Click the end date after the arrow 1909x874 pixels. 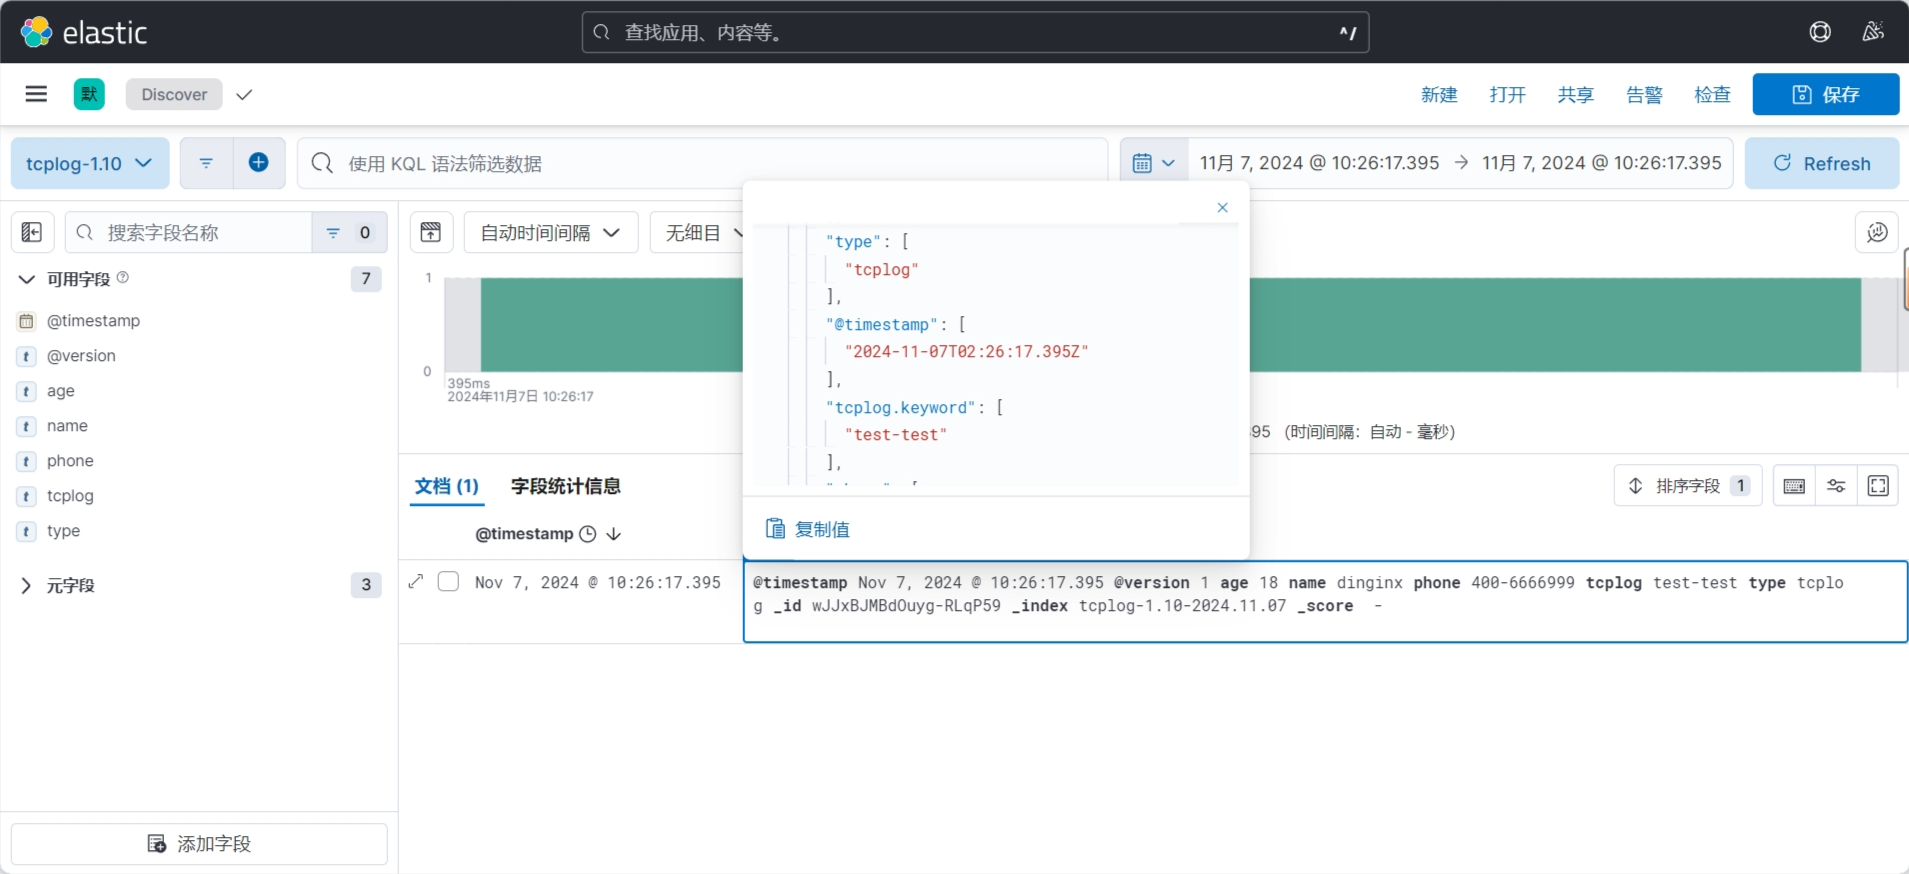coord(1602,163)
